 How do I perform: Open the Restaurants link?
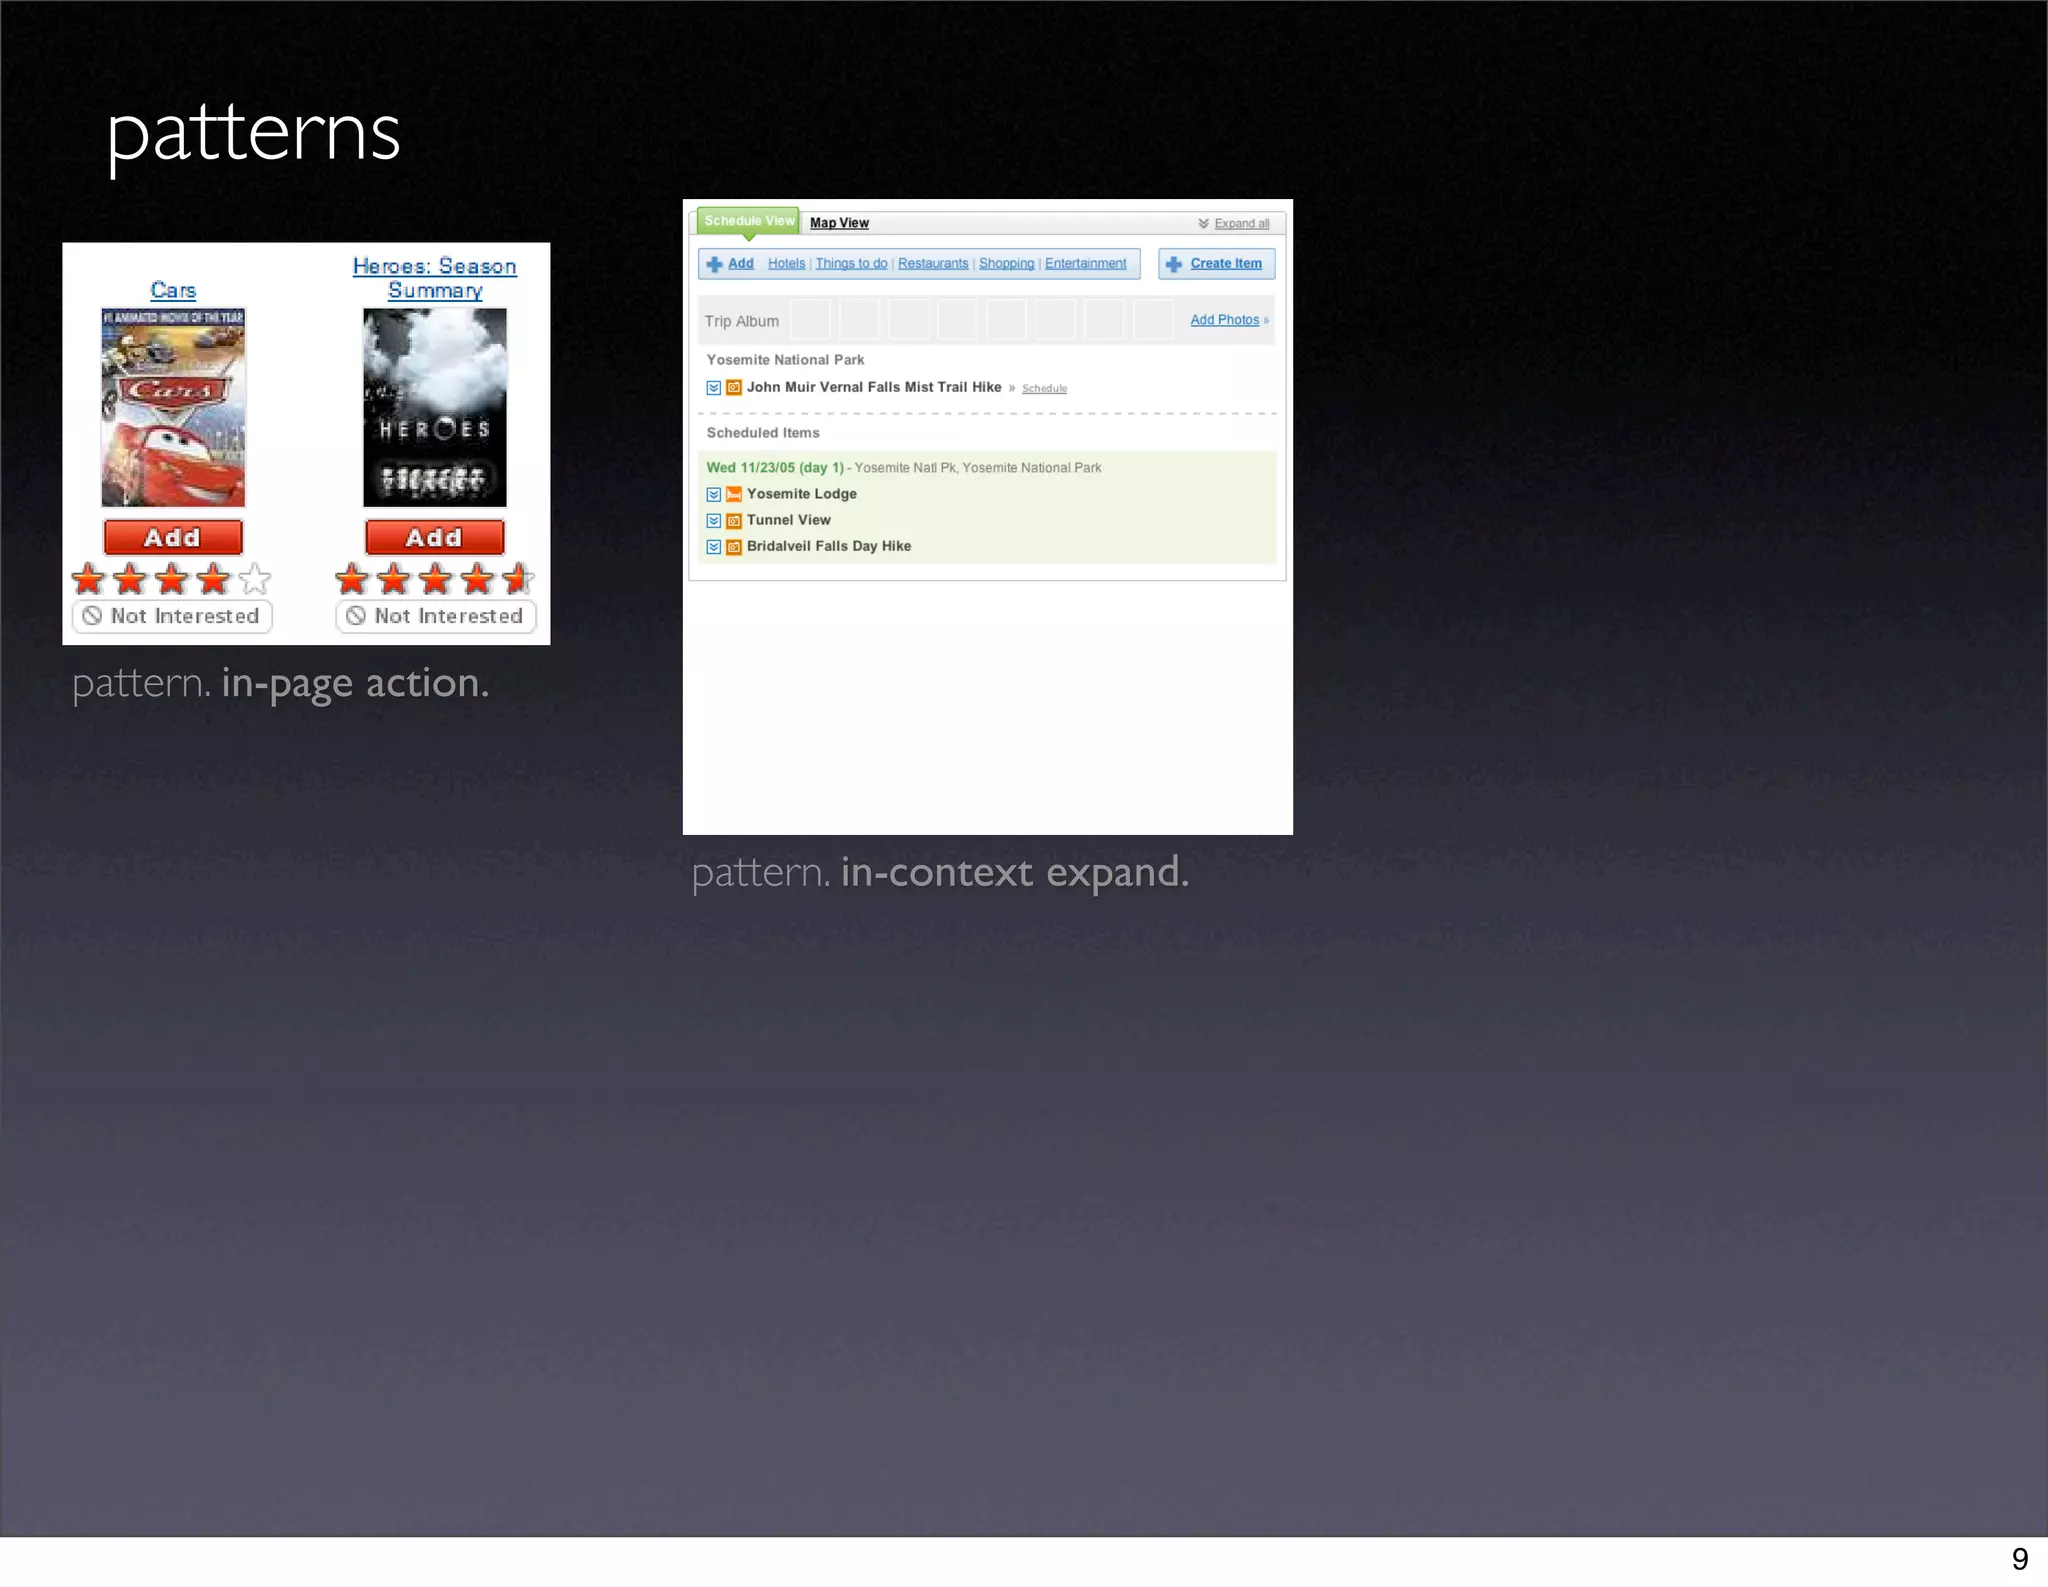pyautogui.click(x=933, y=264)
